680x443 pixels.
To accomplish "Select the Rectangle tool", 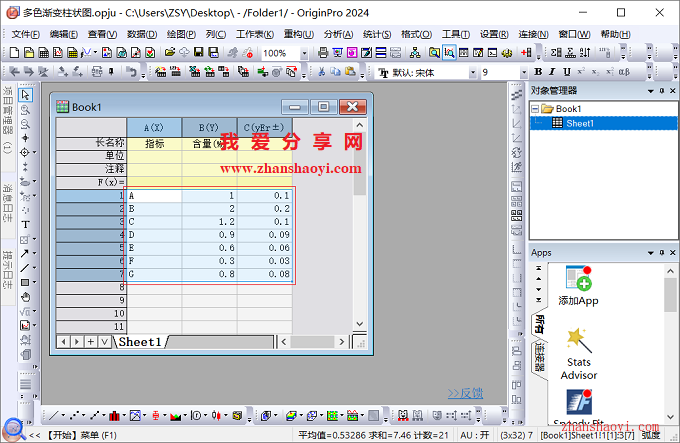I will pos(25,283).
